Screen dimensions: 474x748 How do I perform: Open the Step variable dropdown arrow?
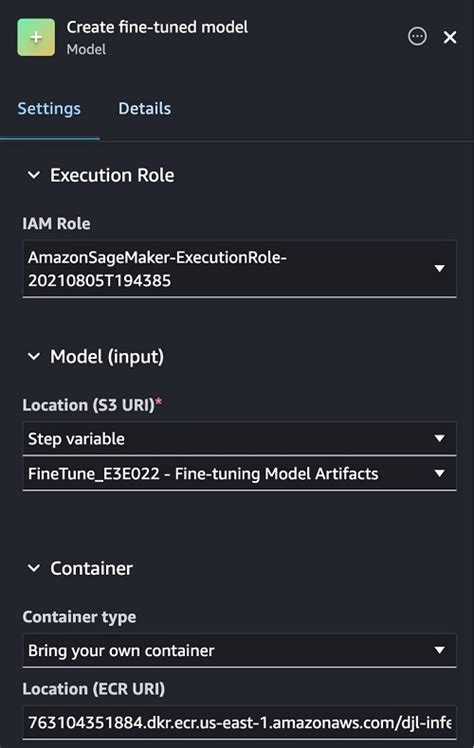click(439, 438)
